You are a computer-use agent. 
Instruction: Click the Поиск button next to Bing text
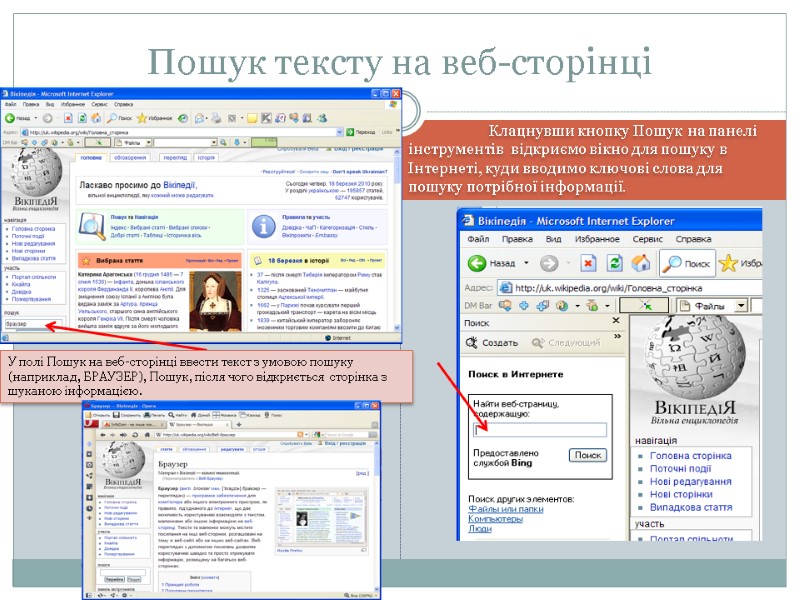coord(588,455)
